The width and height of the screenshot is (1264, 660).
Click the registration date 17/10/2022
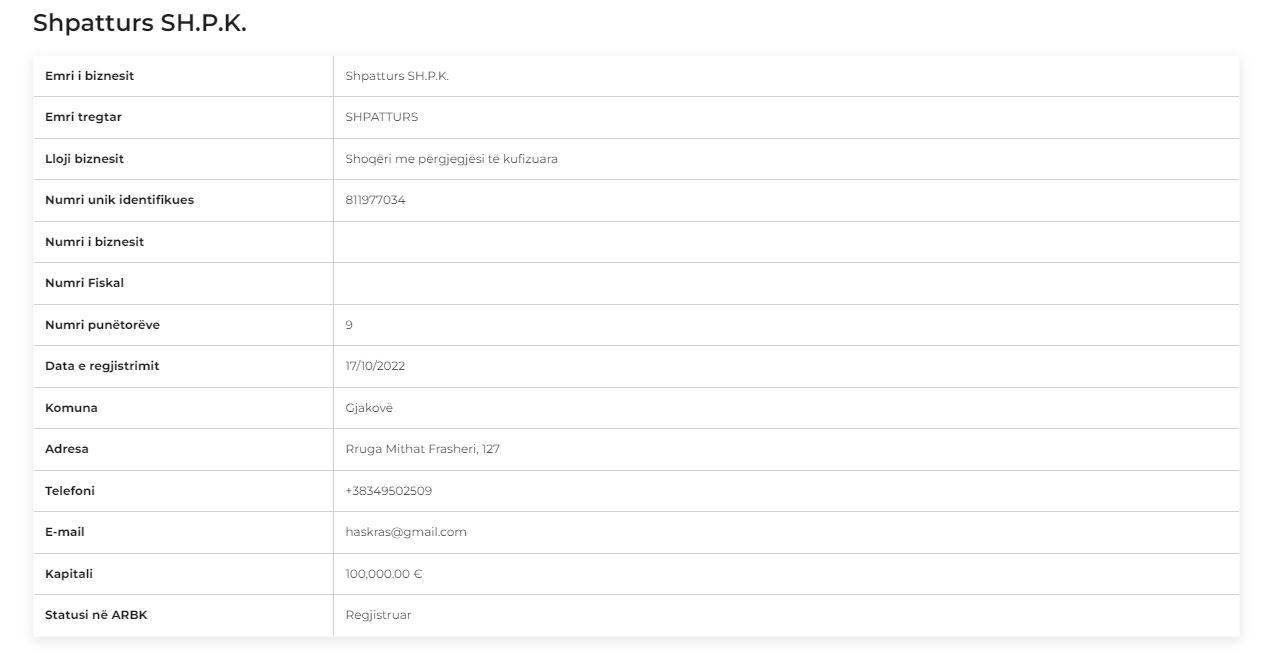click(x=375, y=366)
